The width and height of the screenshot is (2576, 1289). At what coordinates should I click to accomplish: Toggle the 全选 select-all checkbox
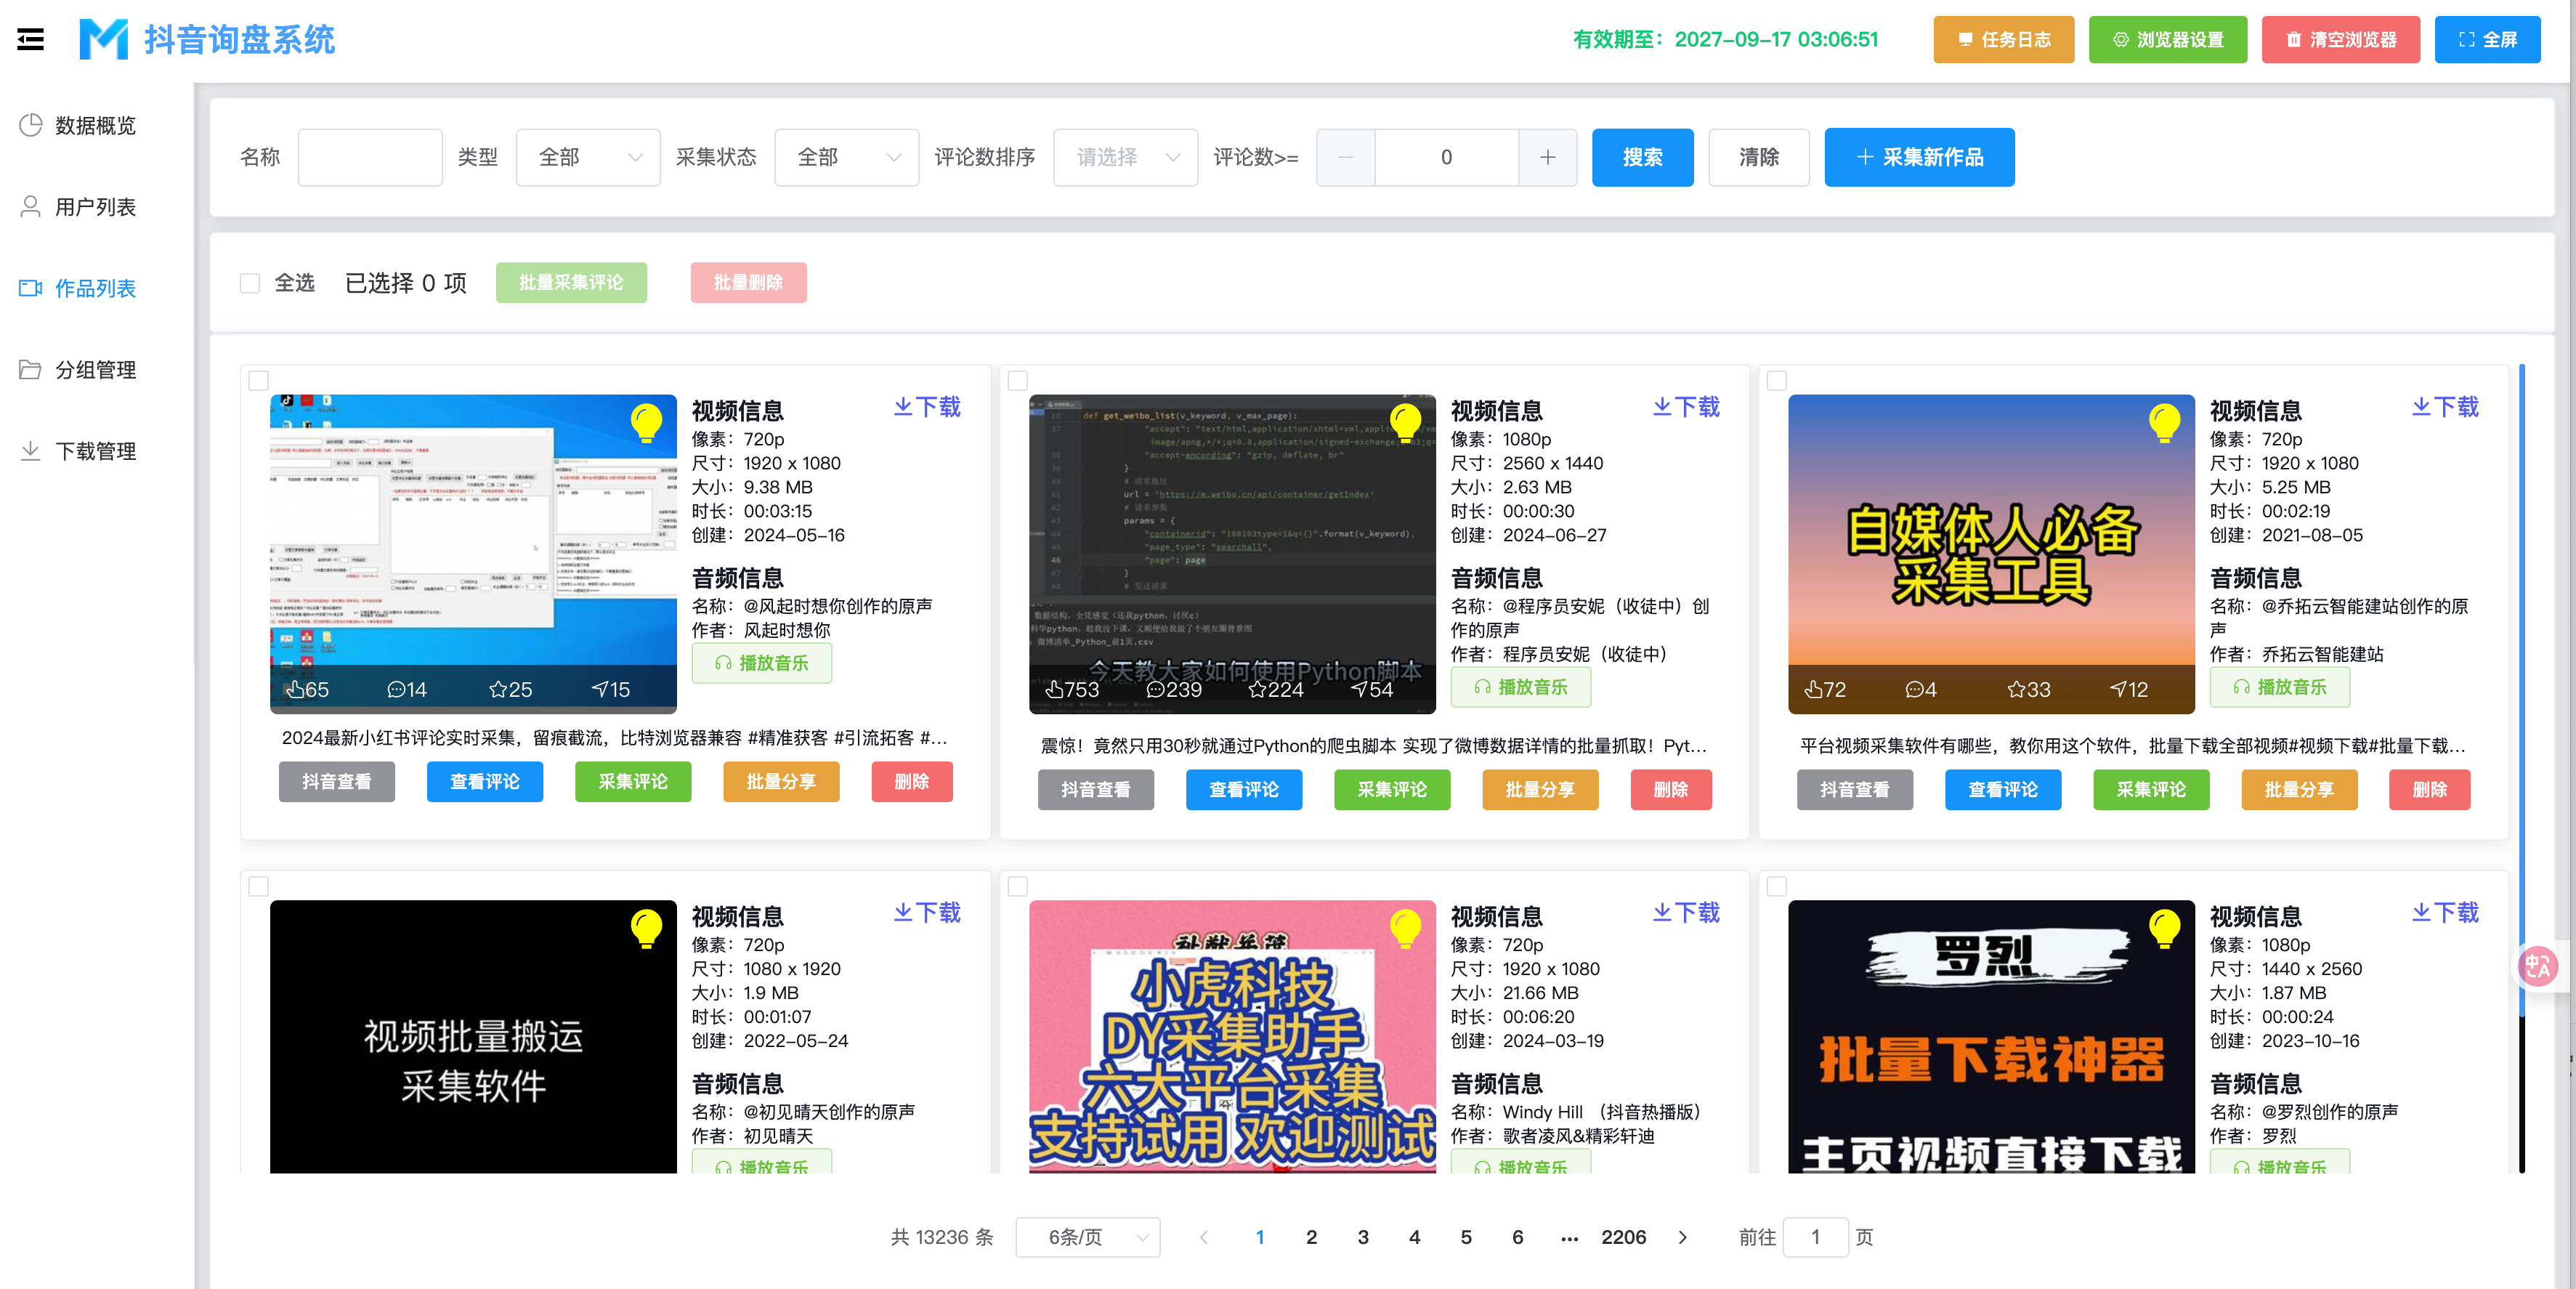250,283
